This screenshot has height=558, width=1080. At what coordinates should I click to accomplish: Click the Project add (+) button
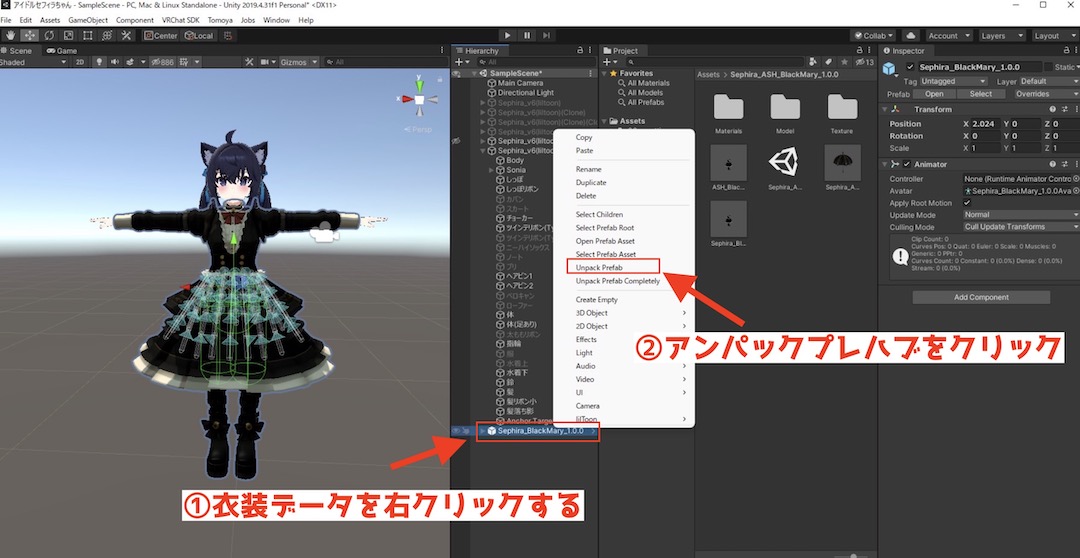pos(608,62)
